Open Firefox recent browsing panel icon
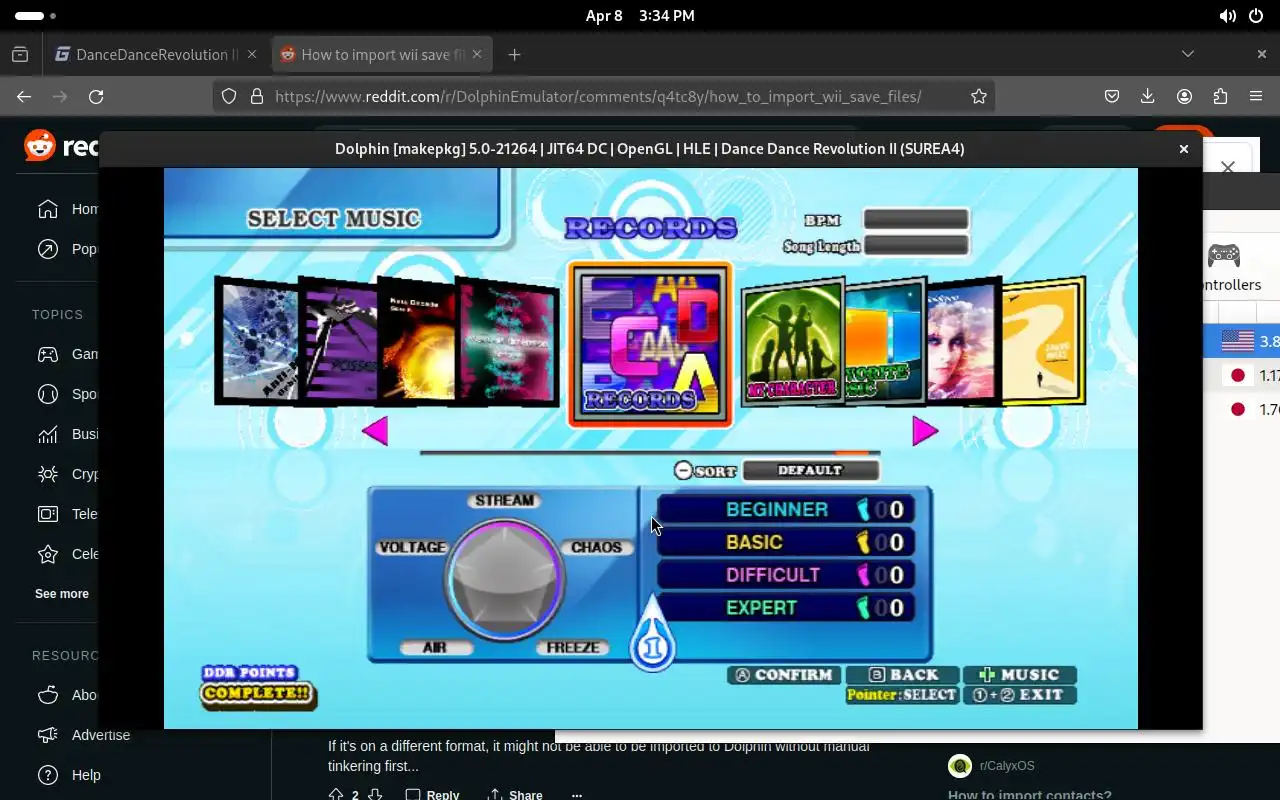The height and width of the screenshot is (800, 1280). point(20,55)
